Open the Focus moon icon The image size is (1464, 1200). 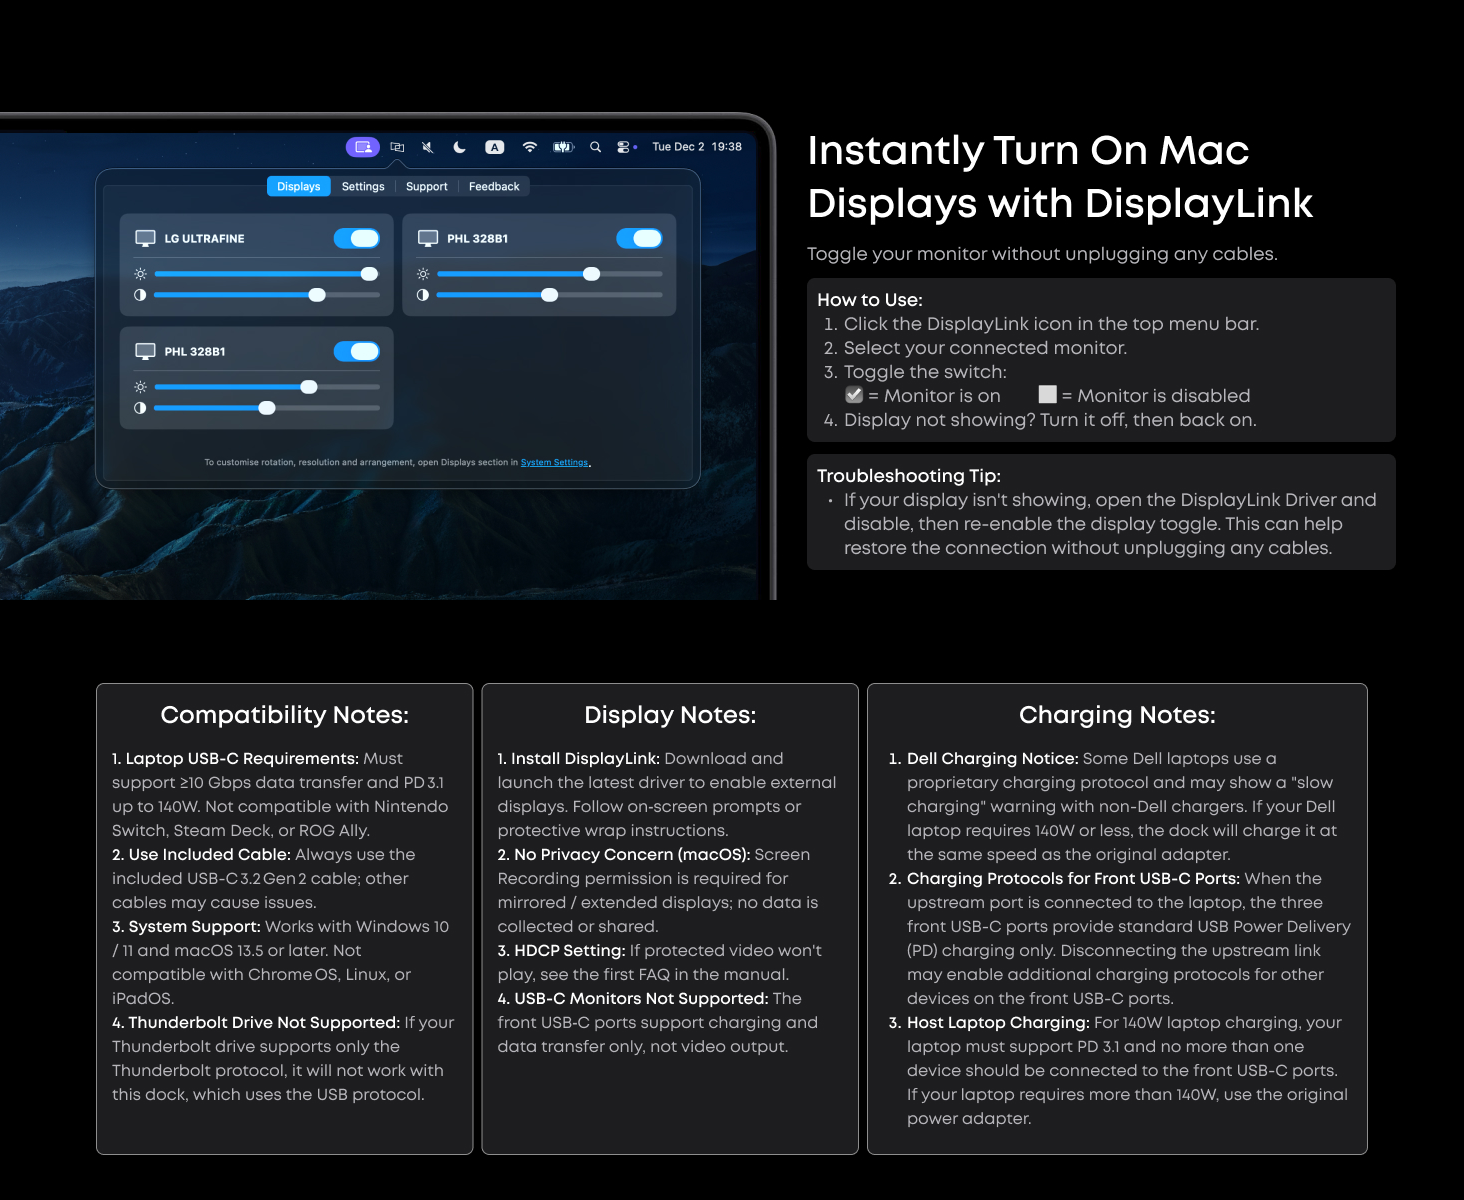point(460,147)
